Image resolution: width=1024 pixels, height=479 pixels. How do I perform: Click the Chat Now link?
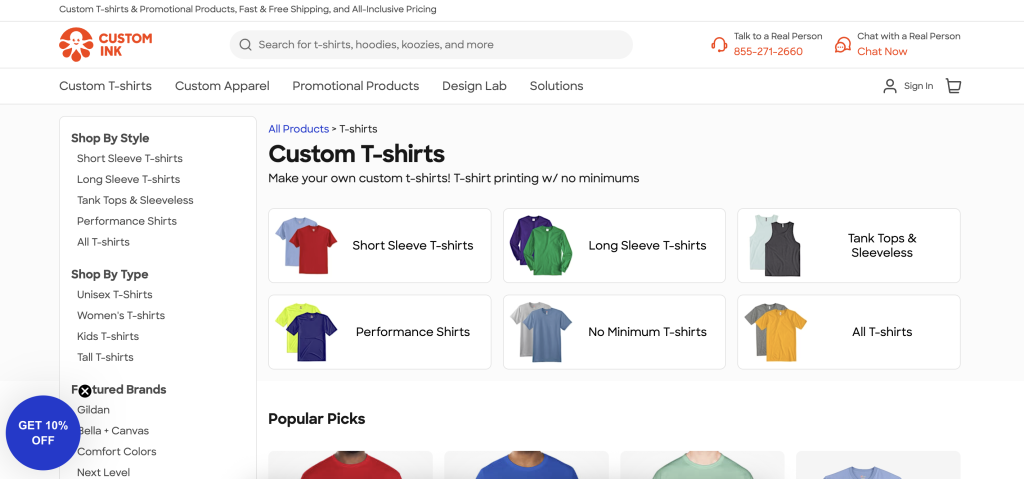pyautogui.click(x=882, y=52)
